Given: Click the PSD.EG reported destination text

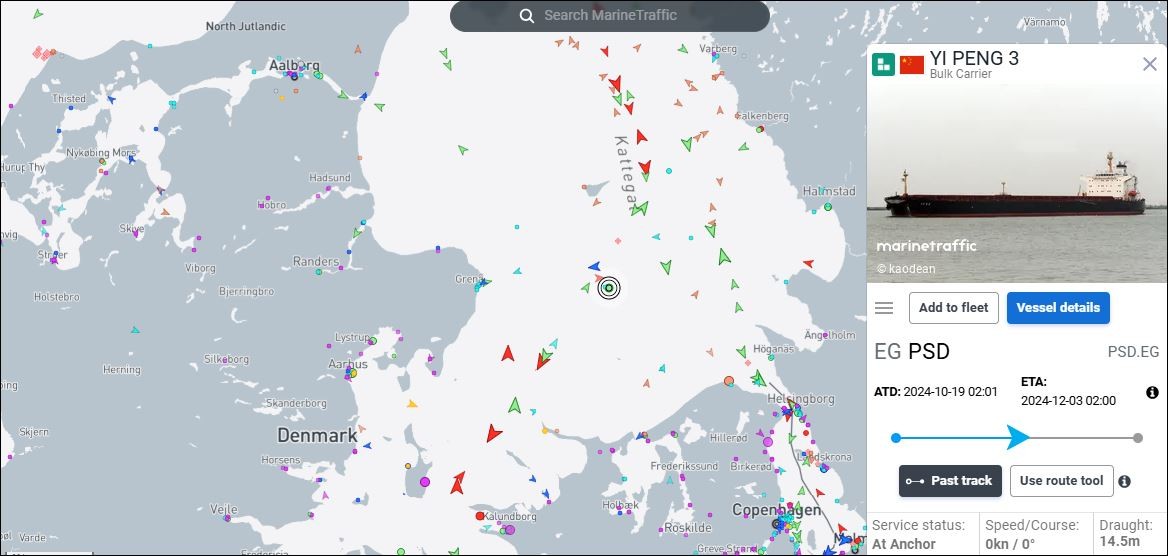Looking at the screenshot, I should (1133, 352).
